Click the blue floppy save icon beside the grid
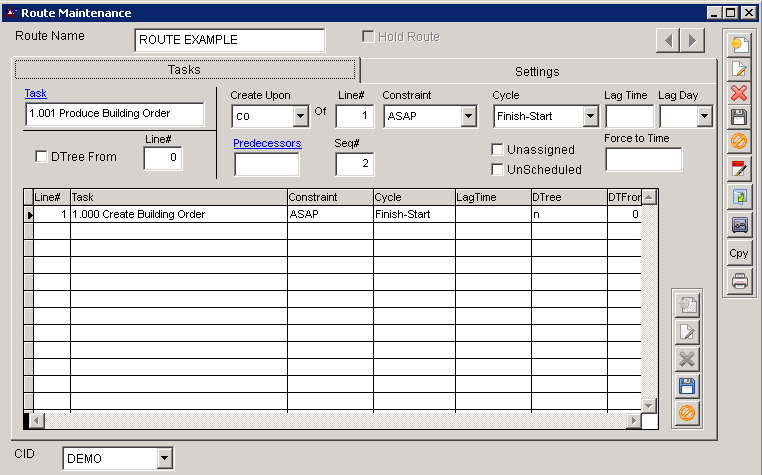 point(687,386)
